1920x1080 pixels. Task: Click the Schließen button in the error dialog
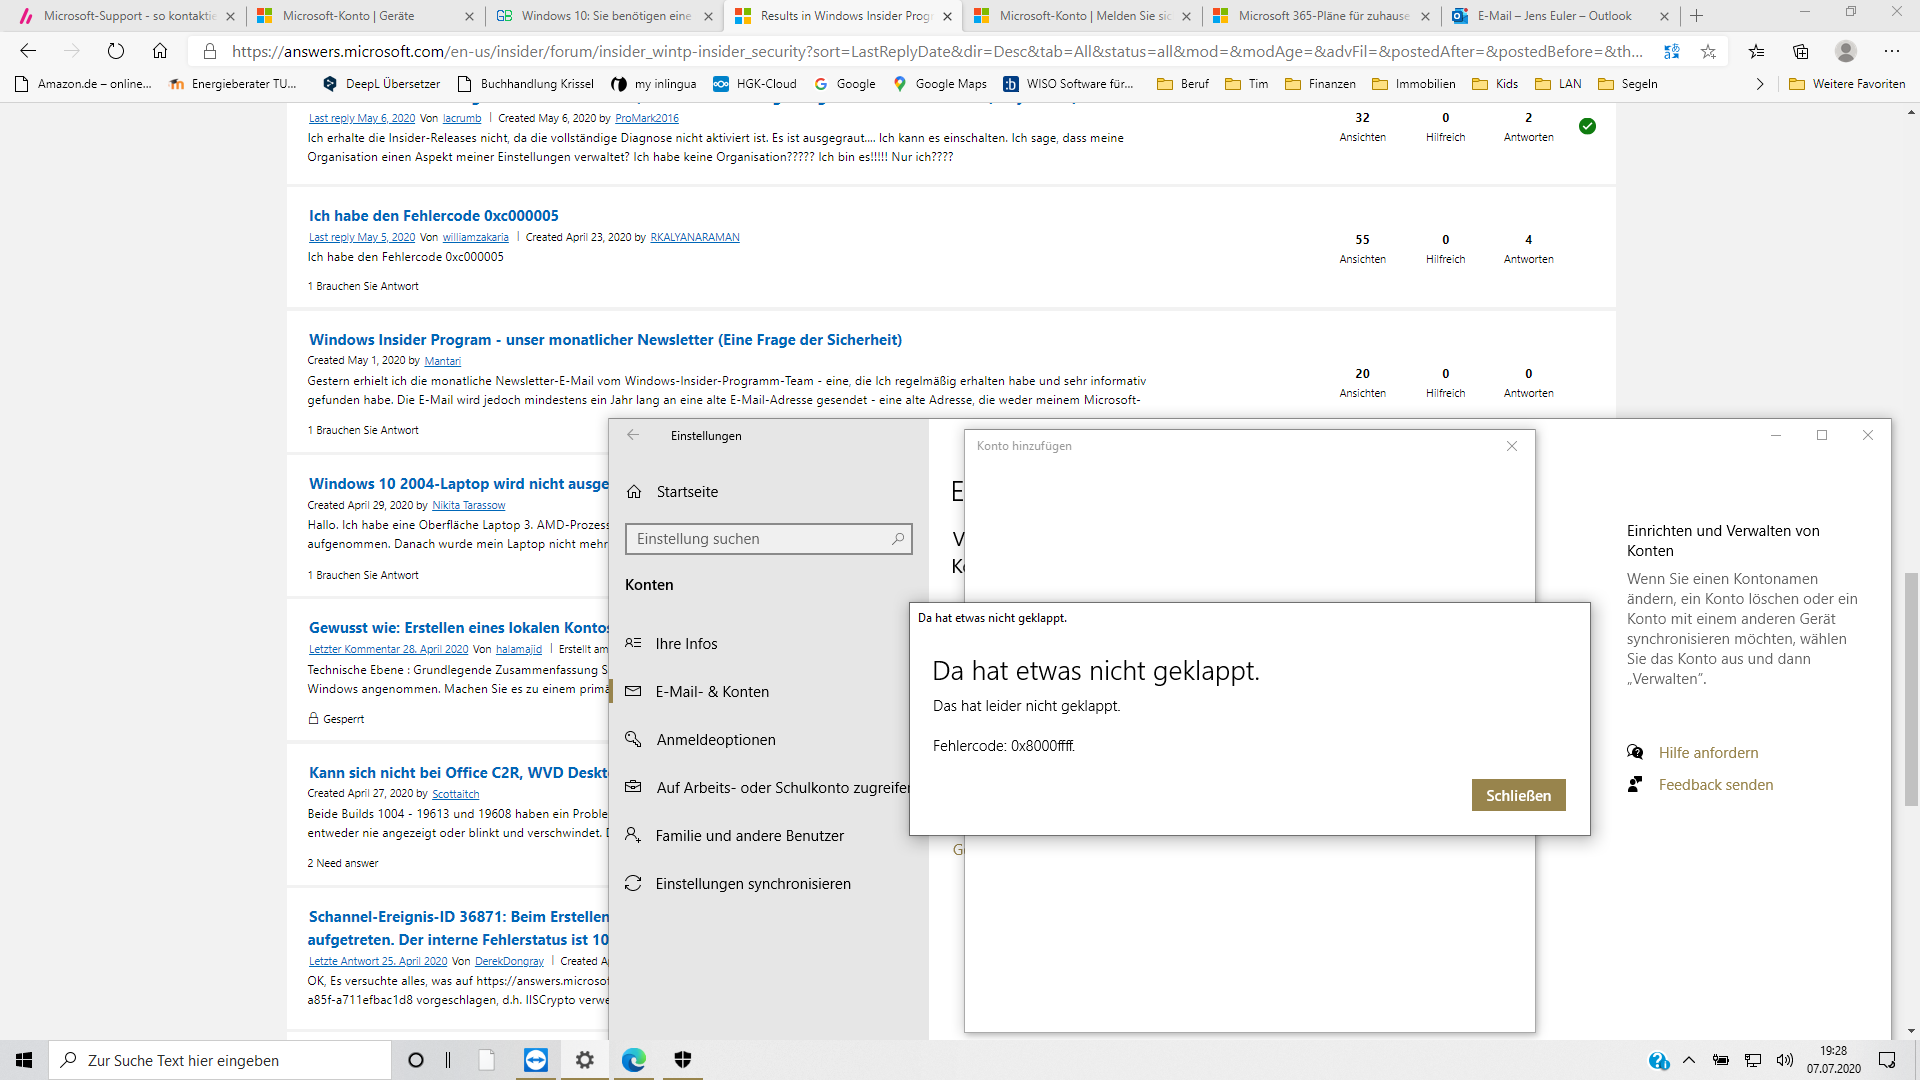pyautogui.click(x=1518, y=795)
